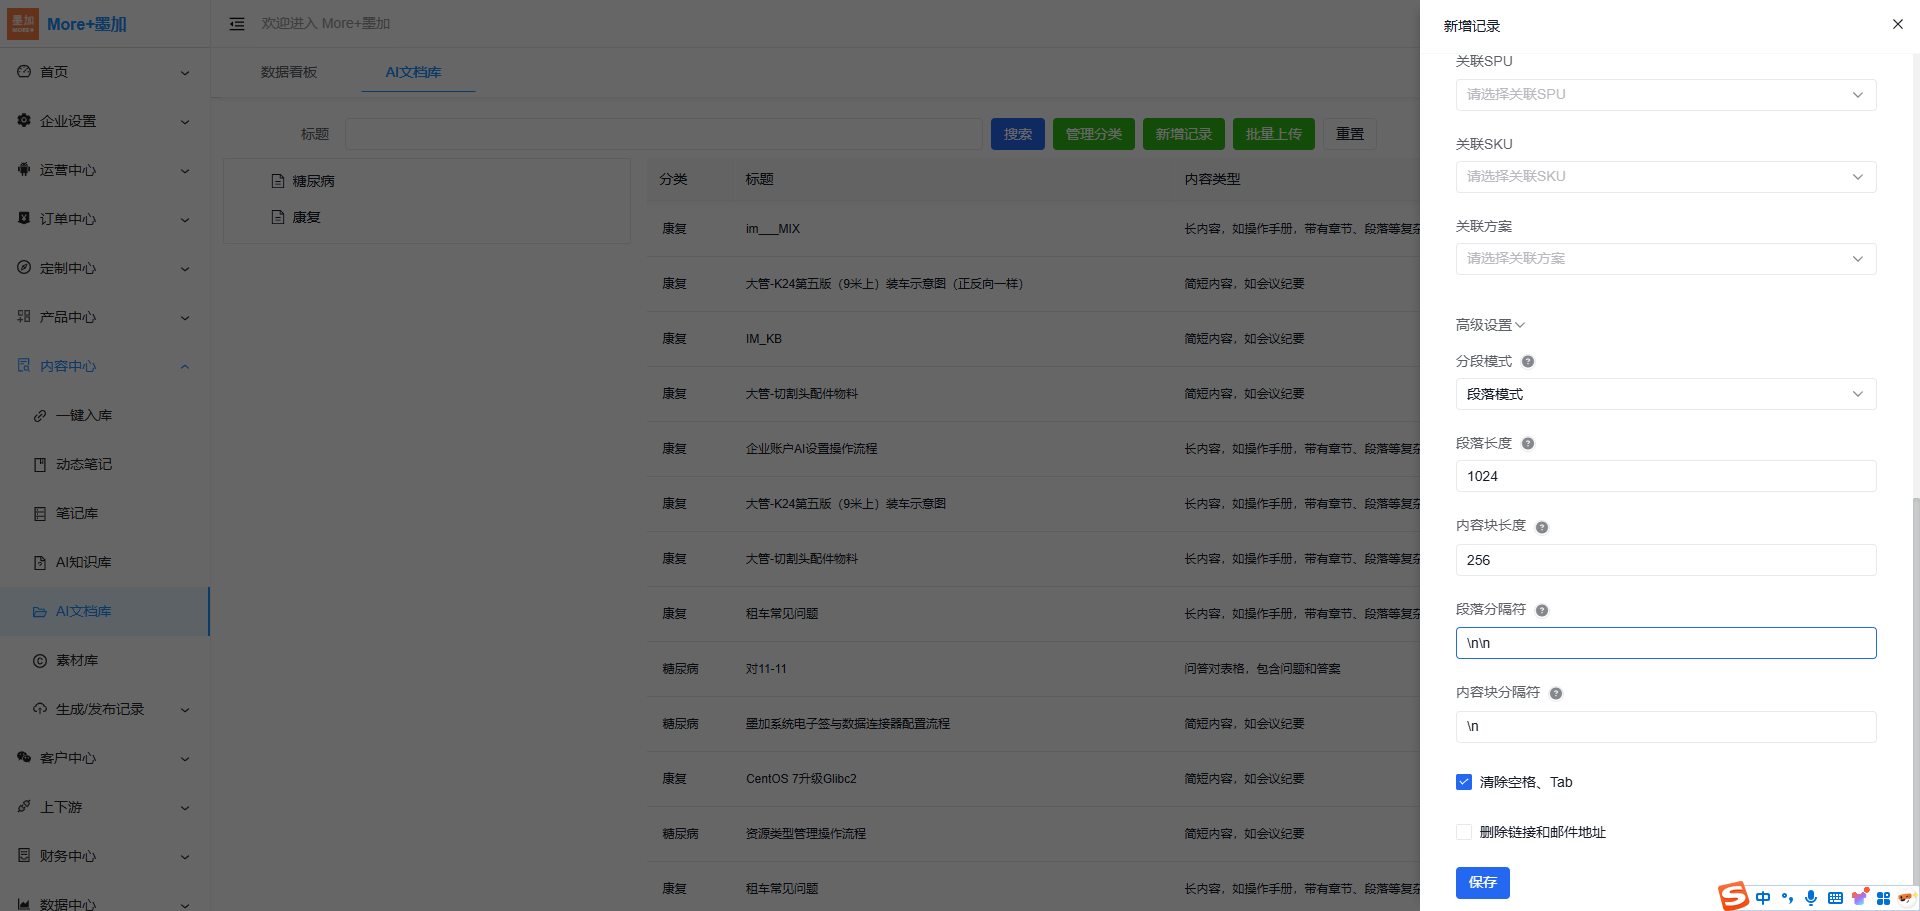Click into the 段落长度 input field
This screenshot has width=1920, height=911.
pos(1665,476)
